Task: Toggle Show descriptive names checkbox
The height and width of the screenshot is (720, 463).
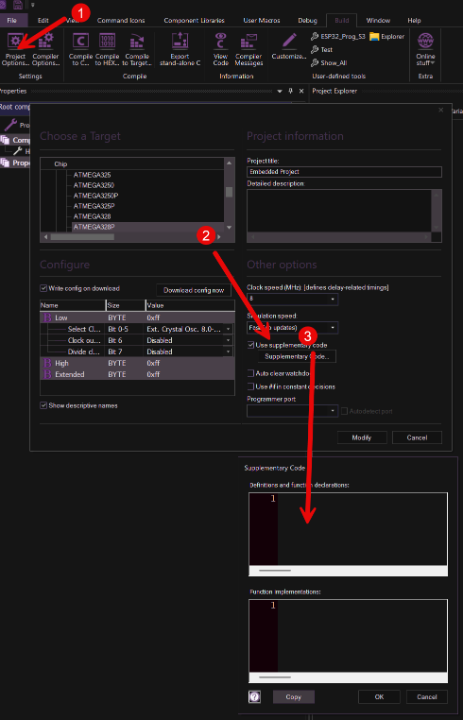Action: (x=44, y=405)
